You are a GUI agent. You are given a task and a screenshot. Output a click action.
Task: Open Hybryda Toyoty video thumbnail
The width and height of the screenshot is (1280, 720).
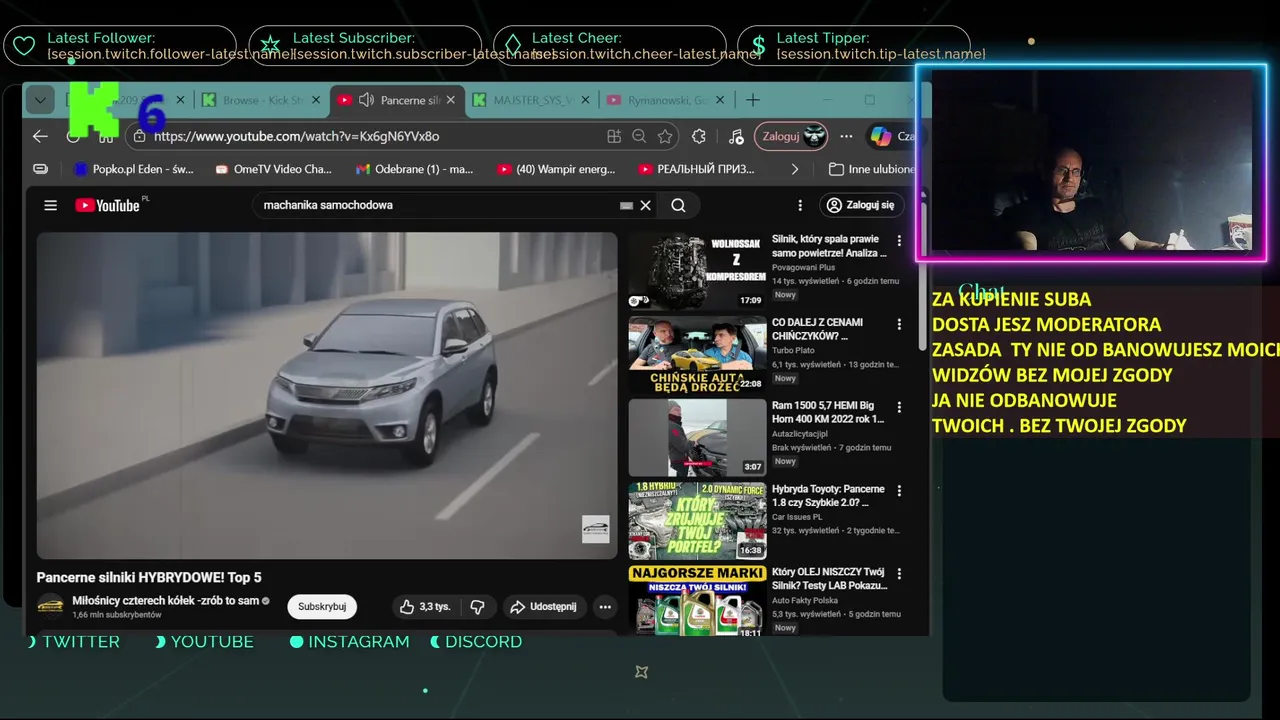pos(697,520)
